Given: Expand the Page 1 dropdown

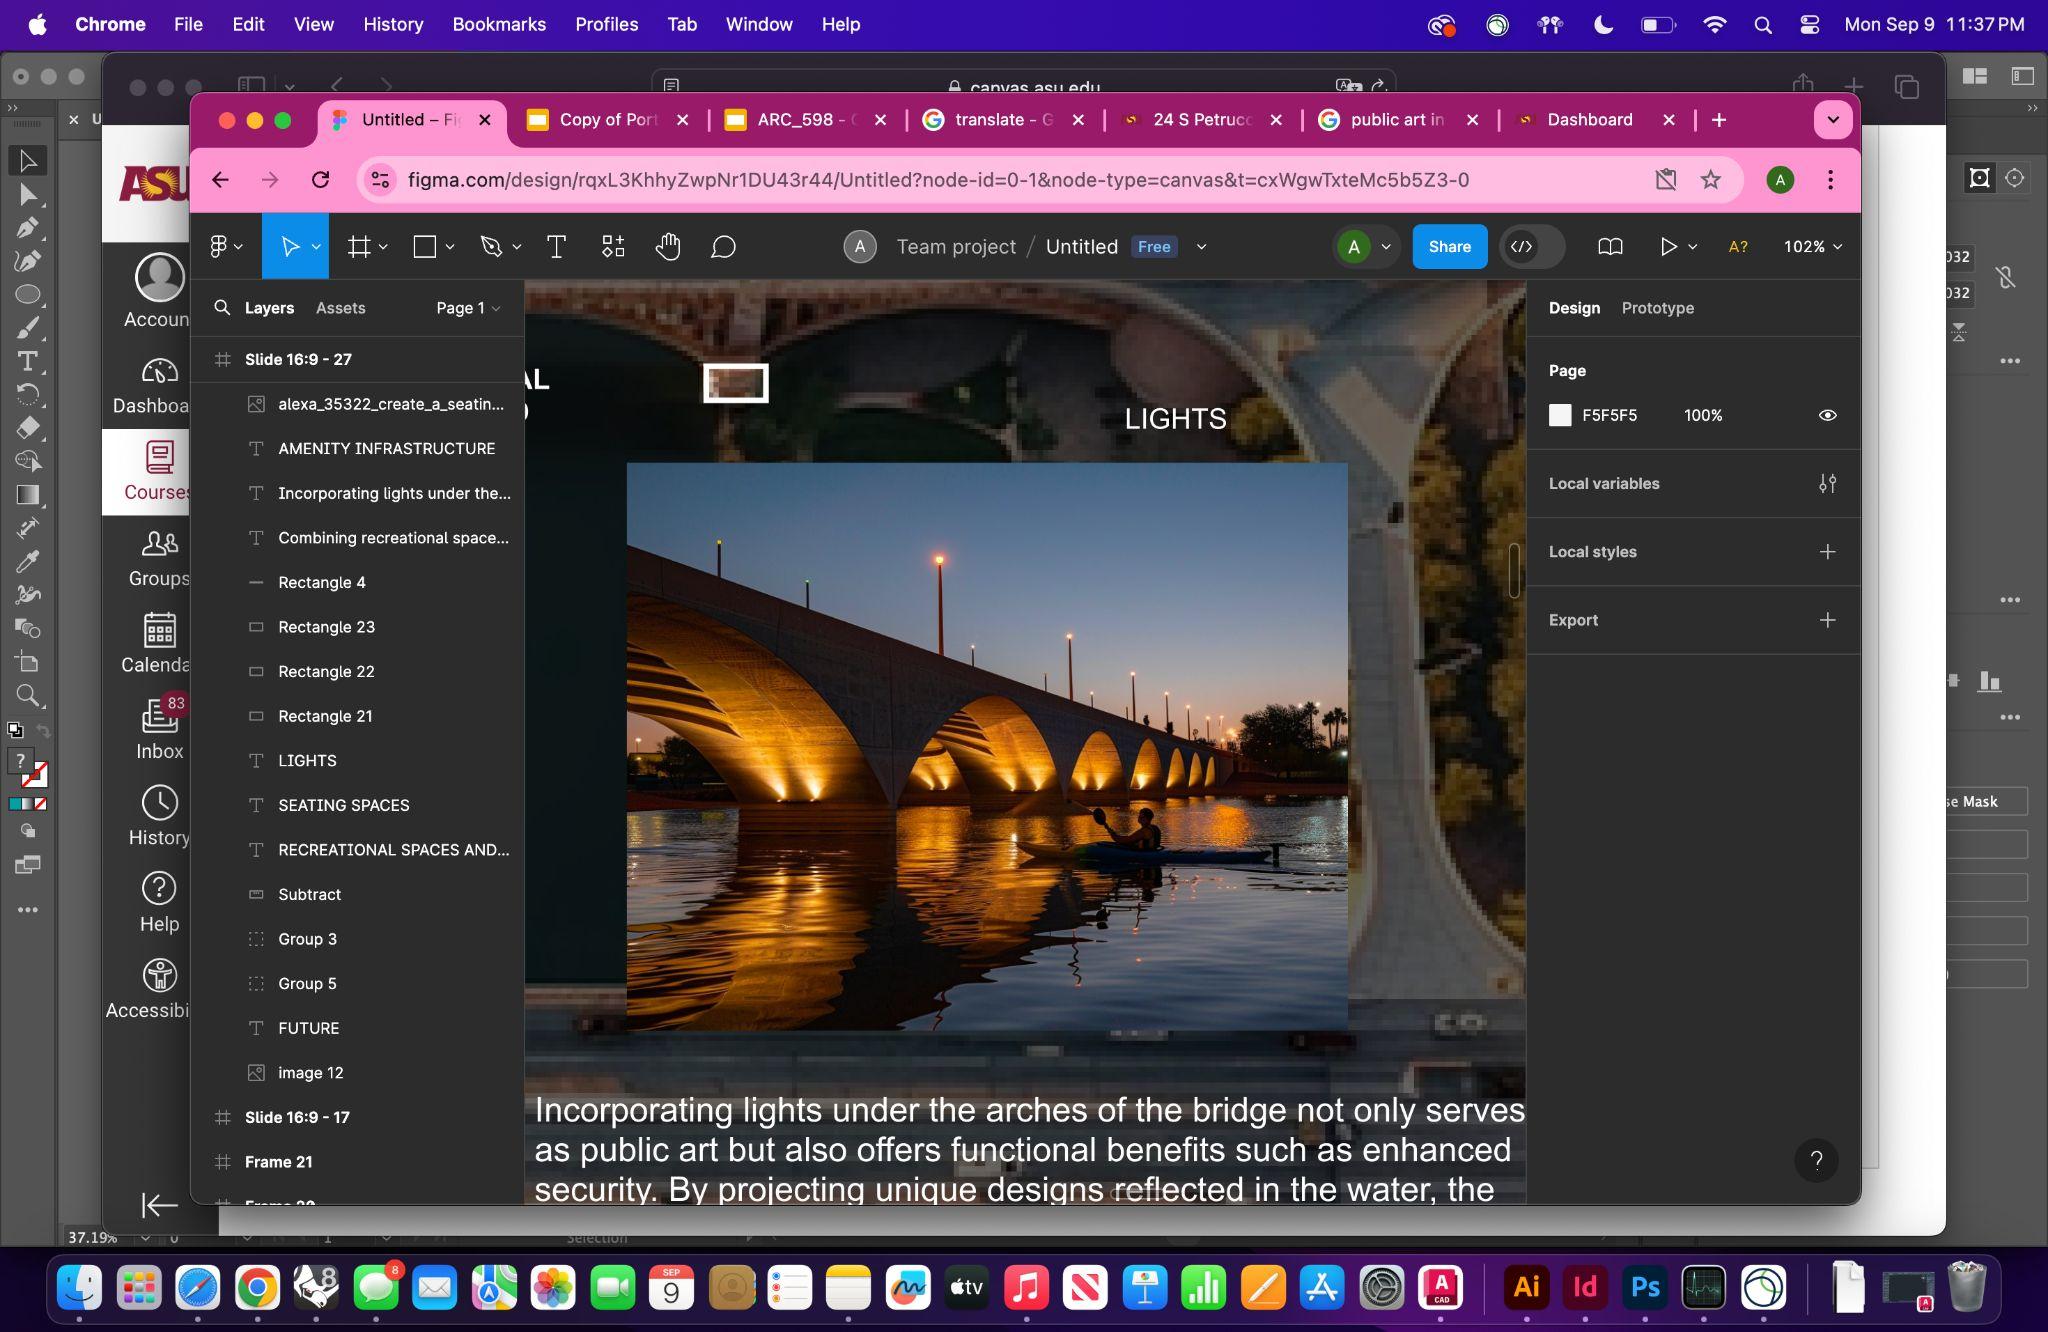Looking at the screenshot, I should click(x=468, y=308).
